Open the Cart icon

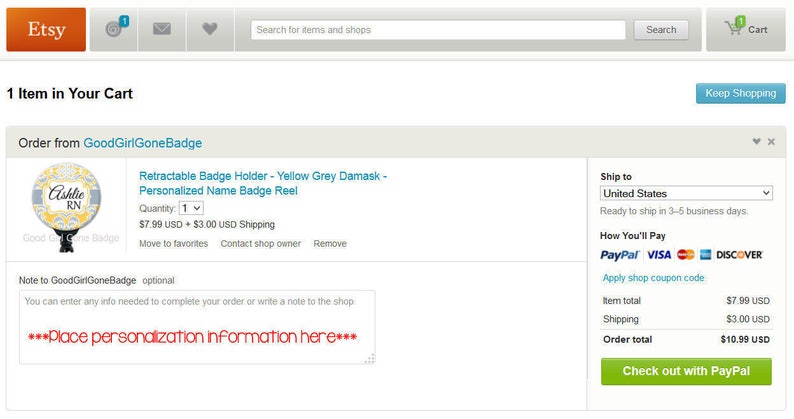pos(746,29)
